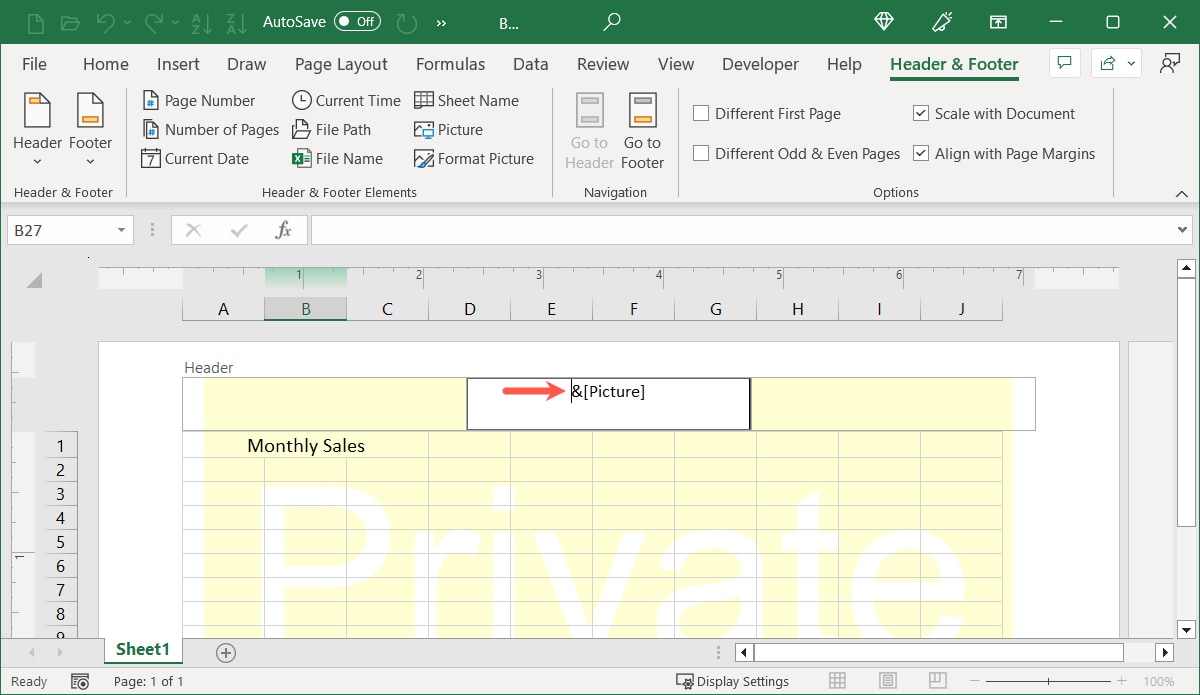
Task: Insert File Path element
Action: 331,130
